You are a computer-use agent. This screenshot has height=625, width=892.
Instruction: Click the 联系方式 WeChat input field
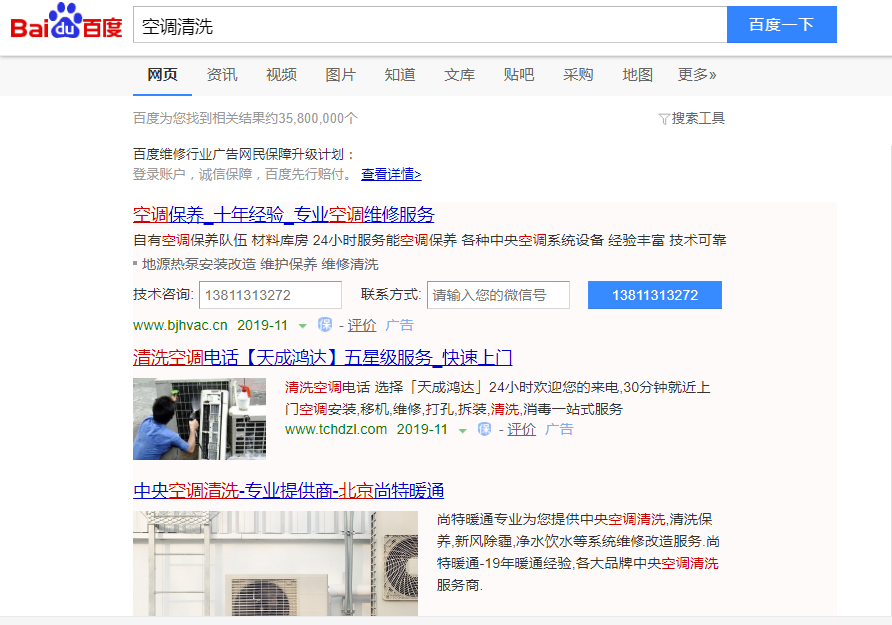498,295
